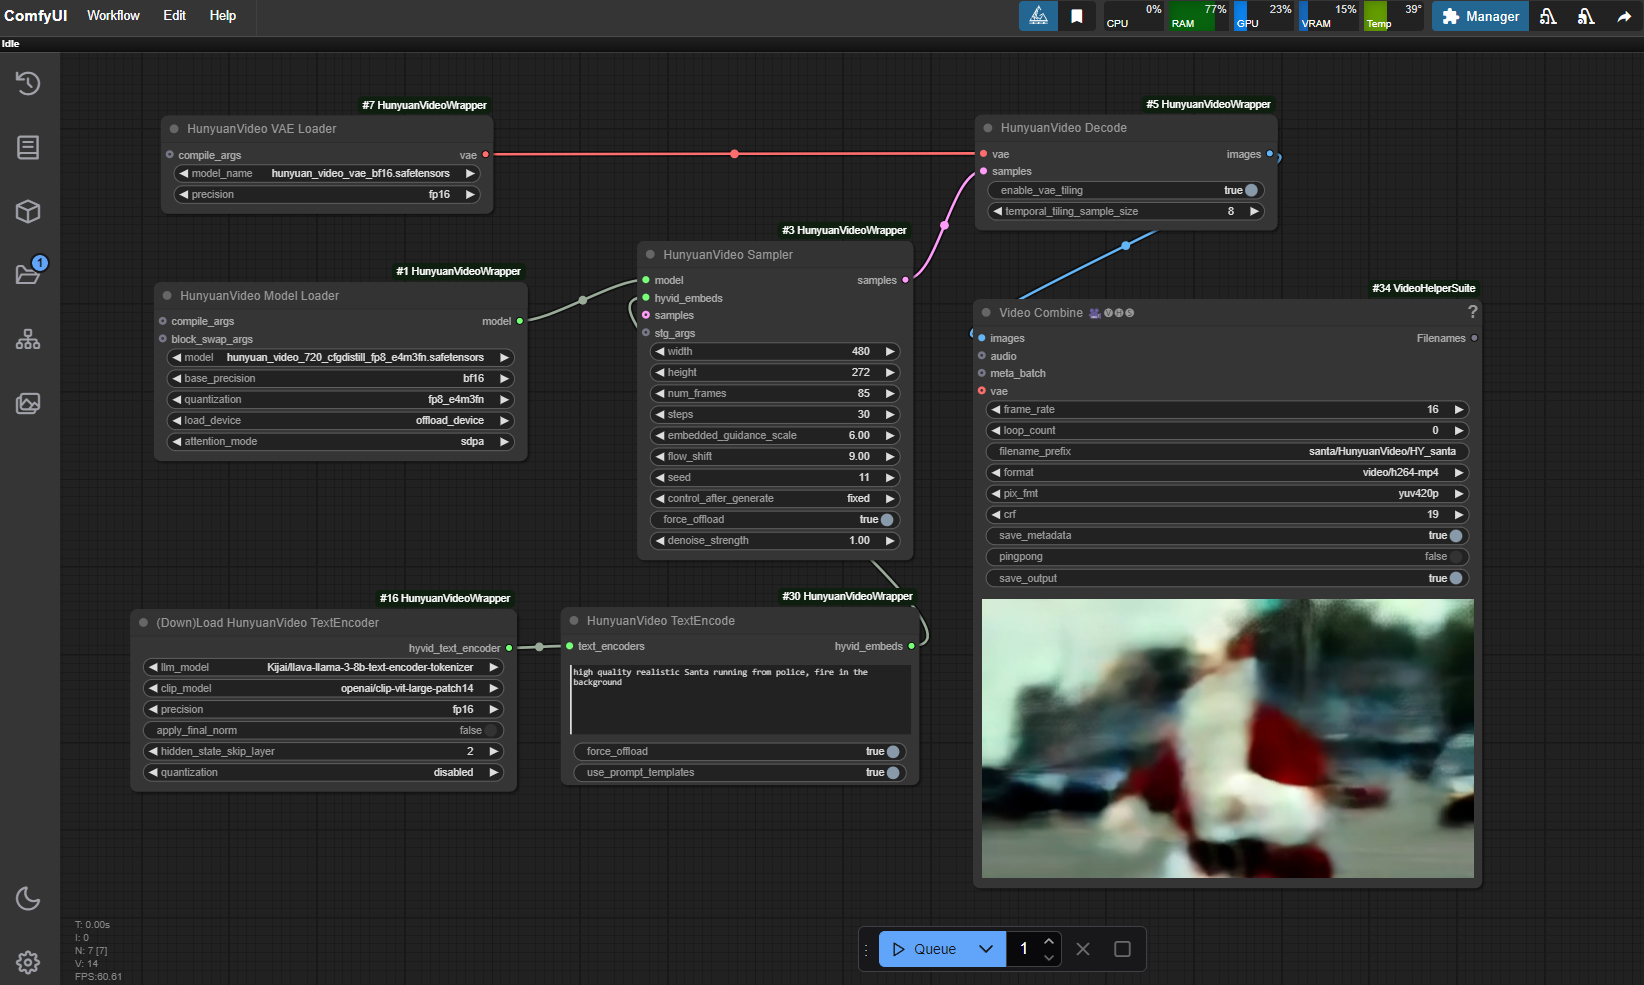Image resolution: width=1644 pixels, height=985 pixels.
Task: Toggle use_prompt_templates switch
Action: [893, 772]
